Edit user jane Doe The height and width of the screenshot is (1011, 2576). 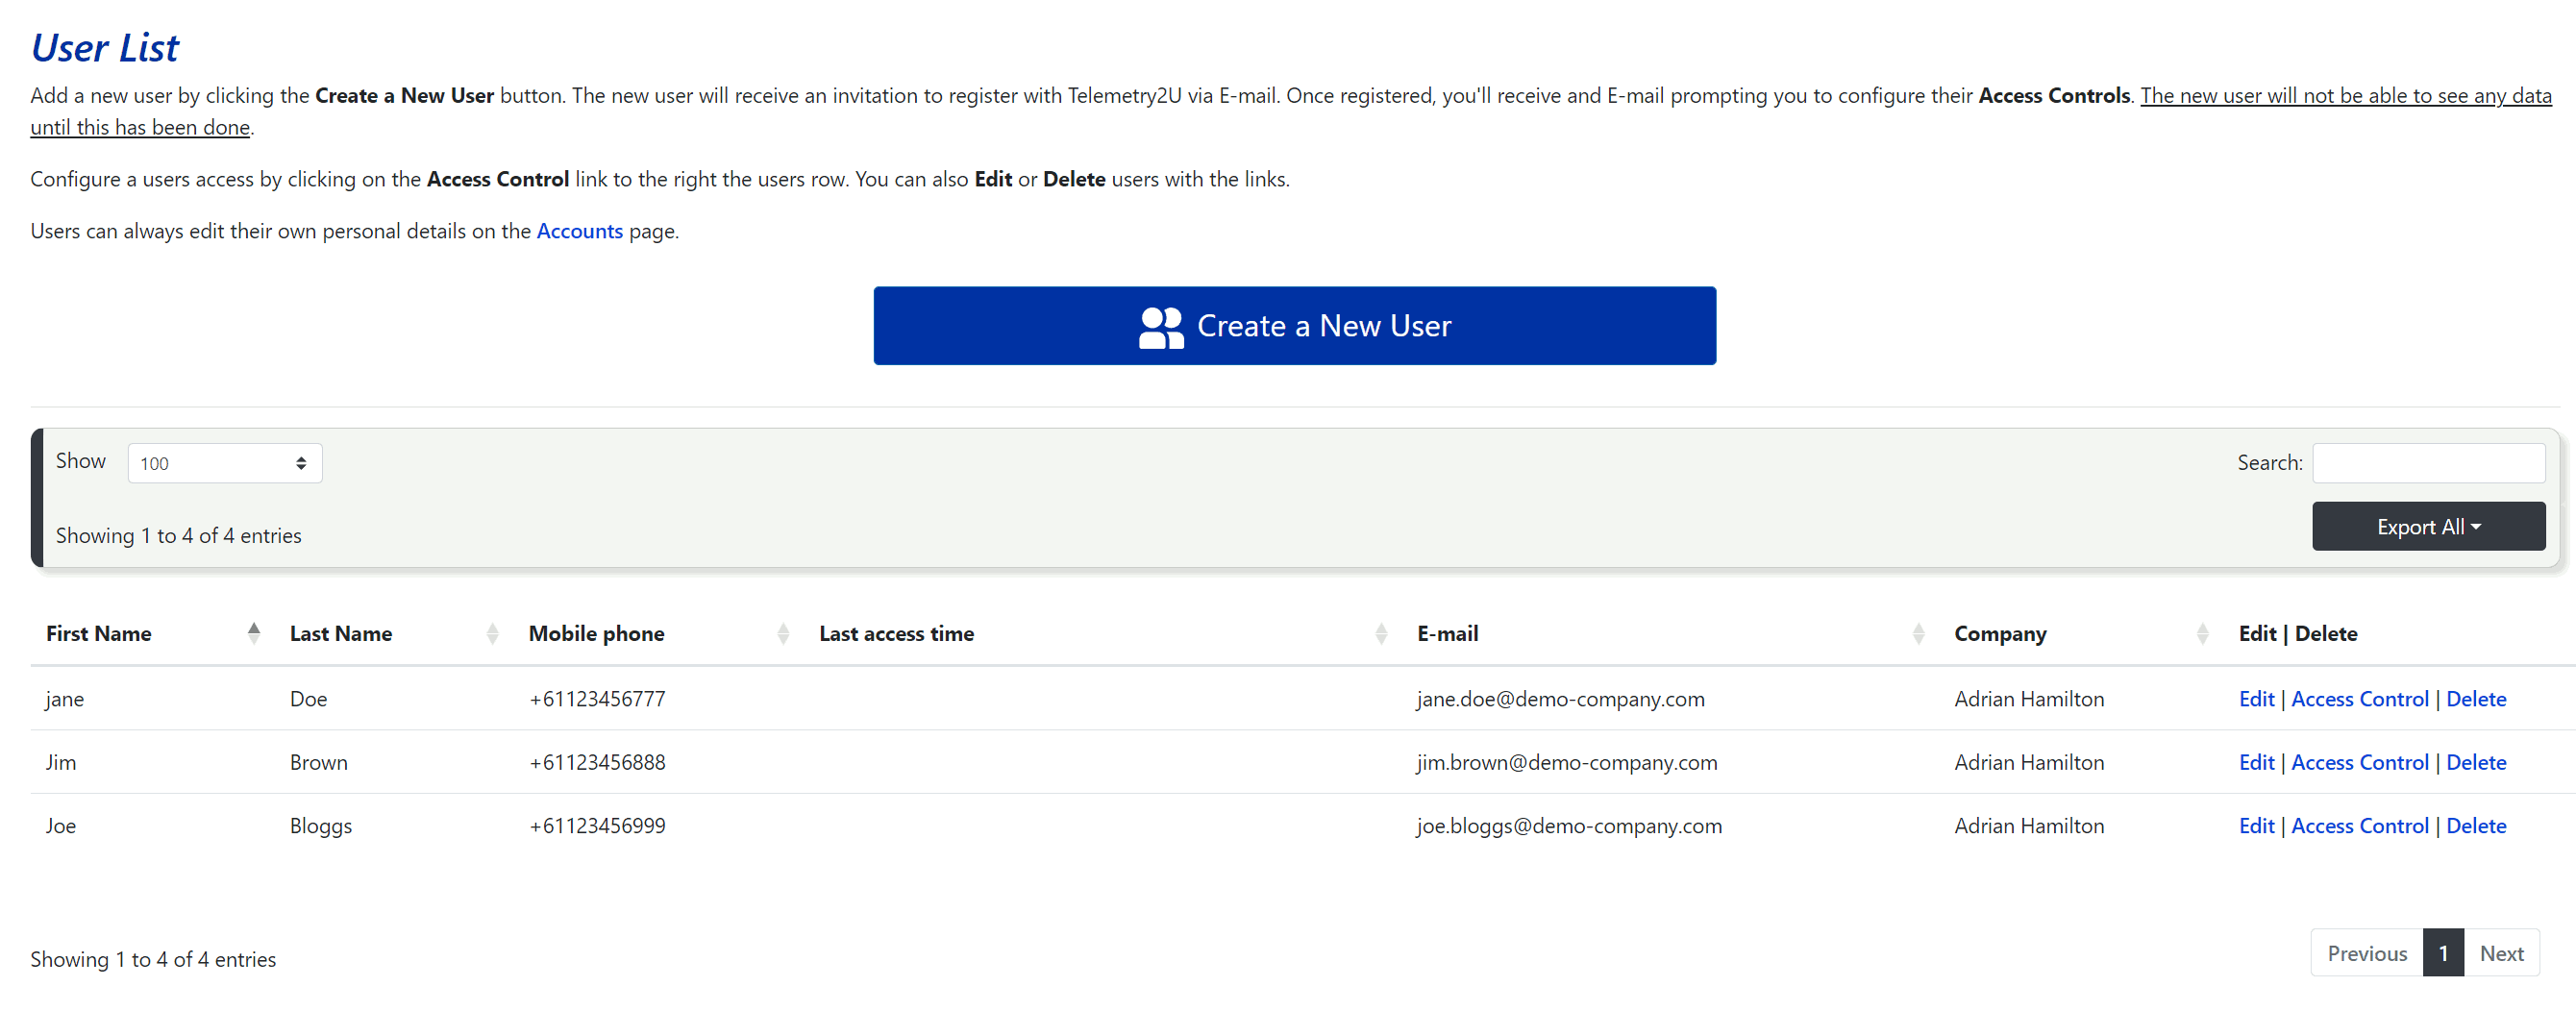[2256, 699]
